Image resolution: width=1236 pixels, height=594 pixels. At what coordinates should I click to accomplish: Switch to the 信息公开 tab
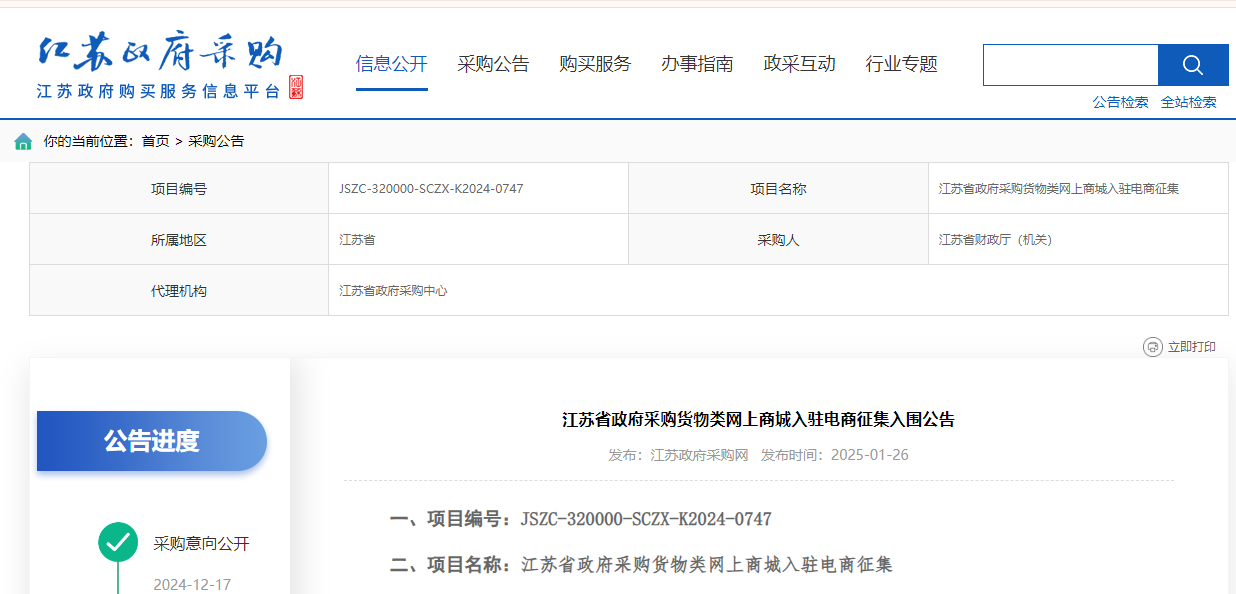point(392,62)
